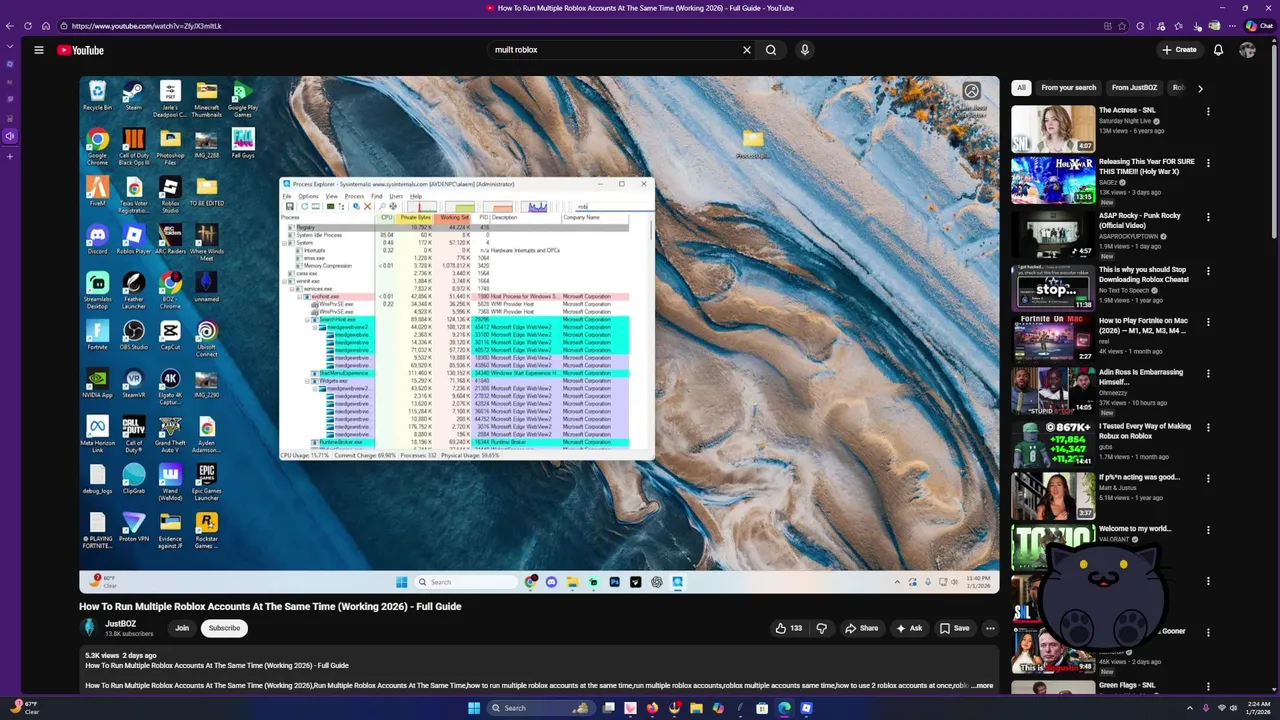
Task: Open the browser settings and more ellipsis
Action: coord(1232,26)
